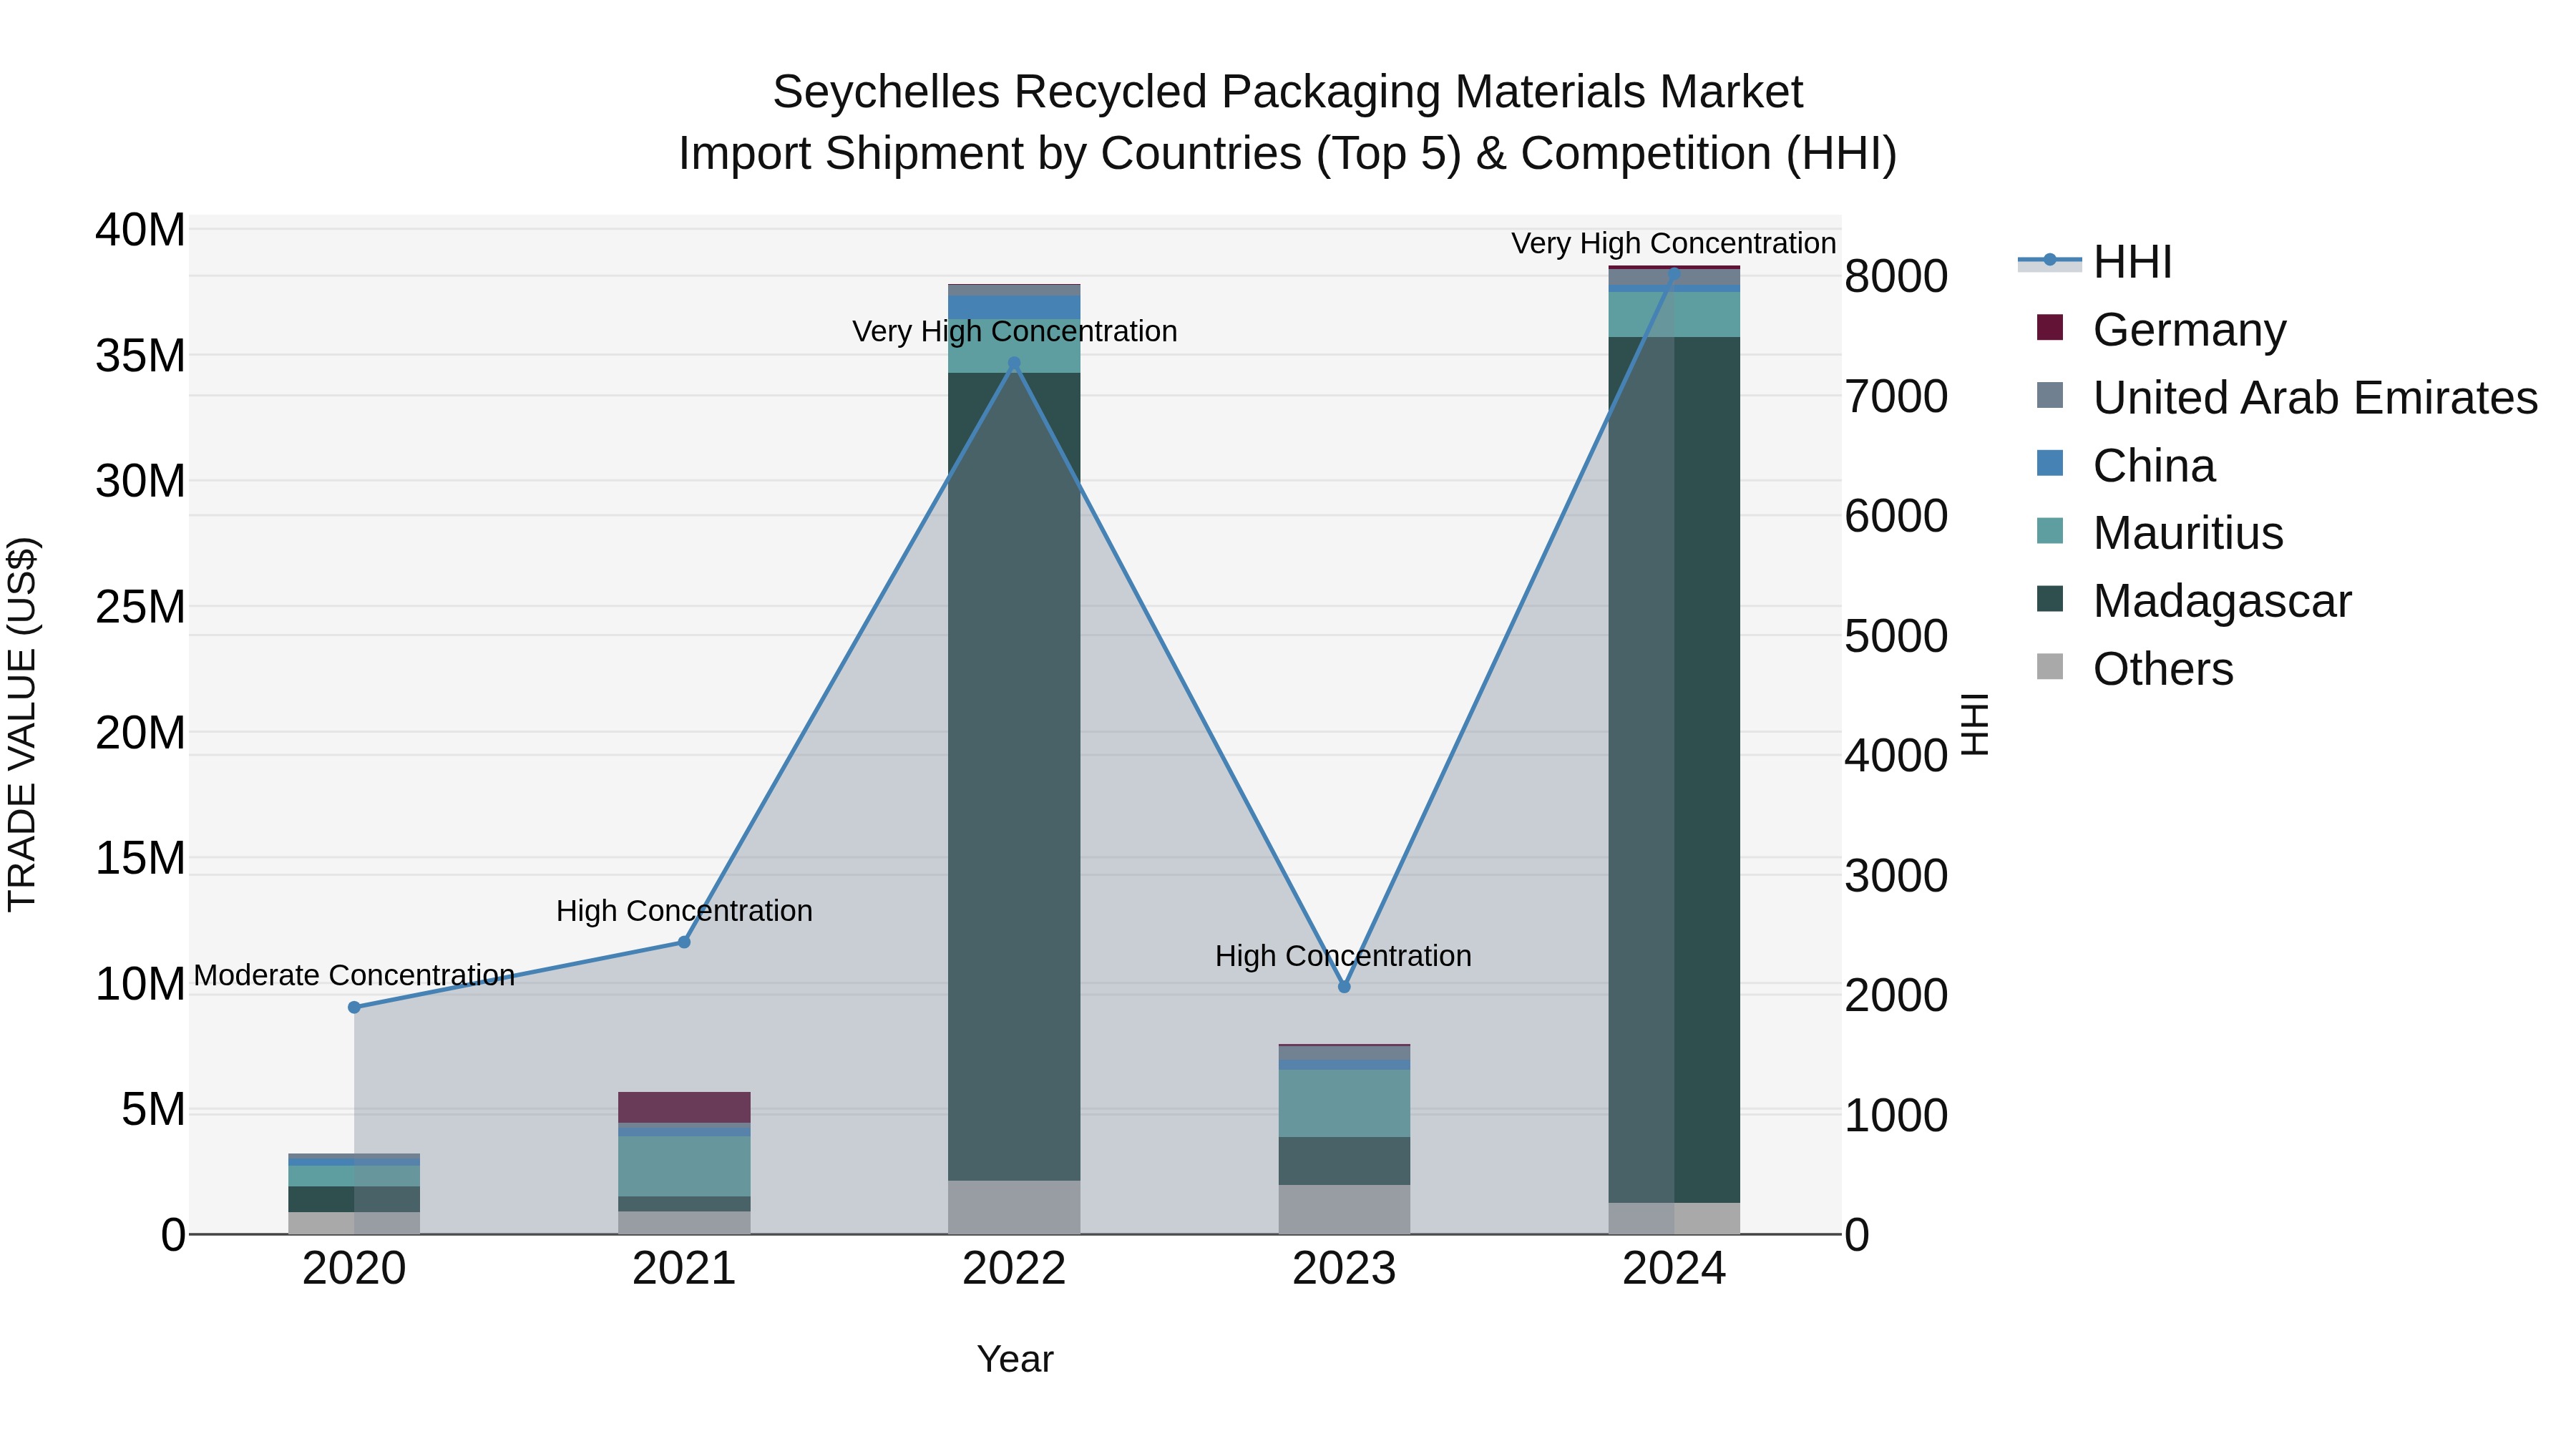Select the Madagascar segment in the 2024 bar

[x=1674, y=770]
